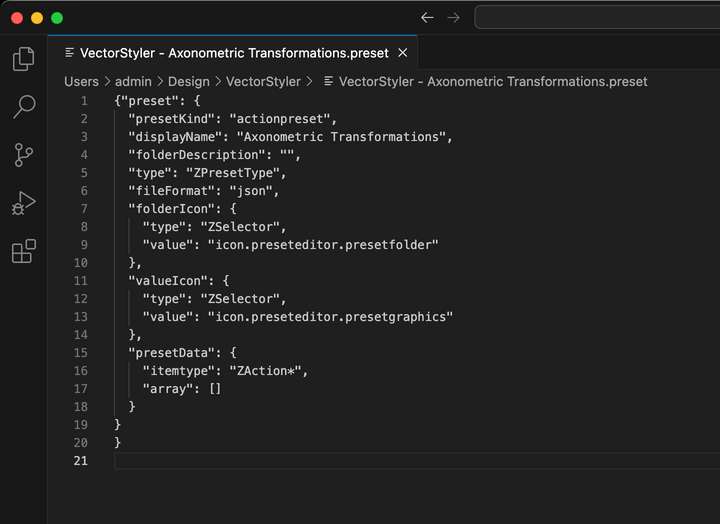Open the VectorStyler folder breadcrumb segment
The height and width of the screenshot is (524, 720).
pyautogui.click(x=263, y=82)
